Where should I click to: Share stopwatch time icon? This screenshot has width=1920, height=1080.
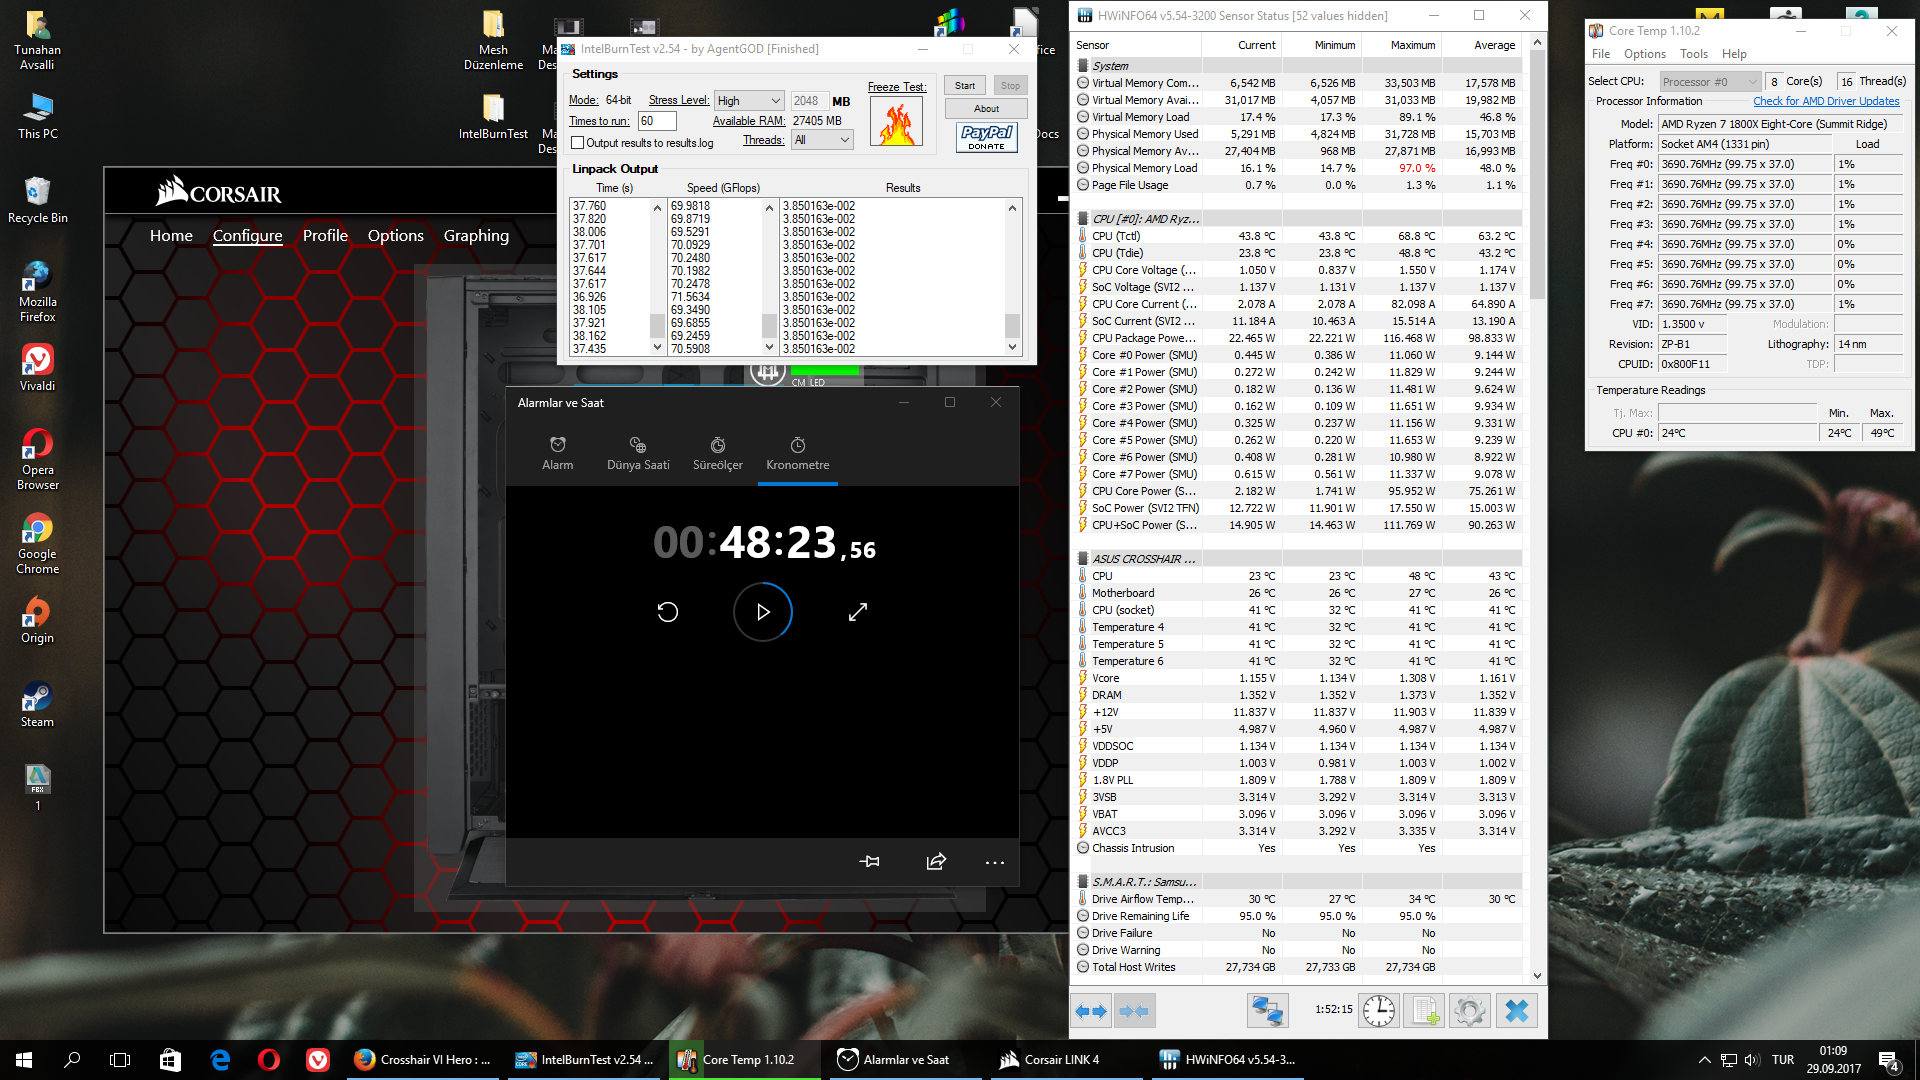click(x=936, y=862)
